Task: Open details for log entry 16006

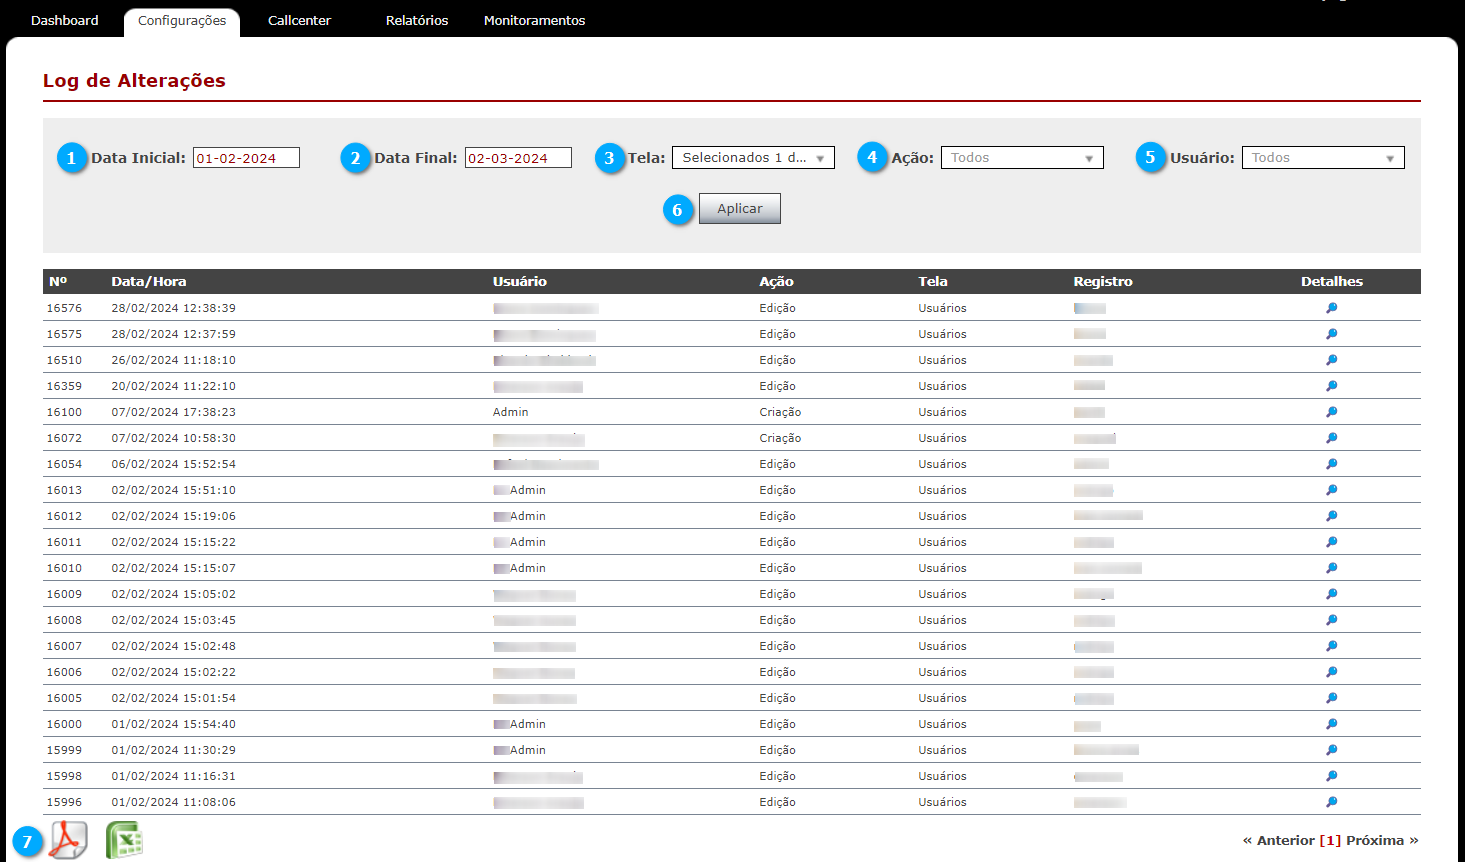Action: click(x=1331, y=672)
